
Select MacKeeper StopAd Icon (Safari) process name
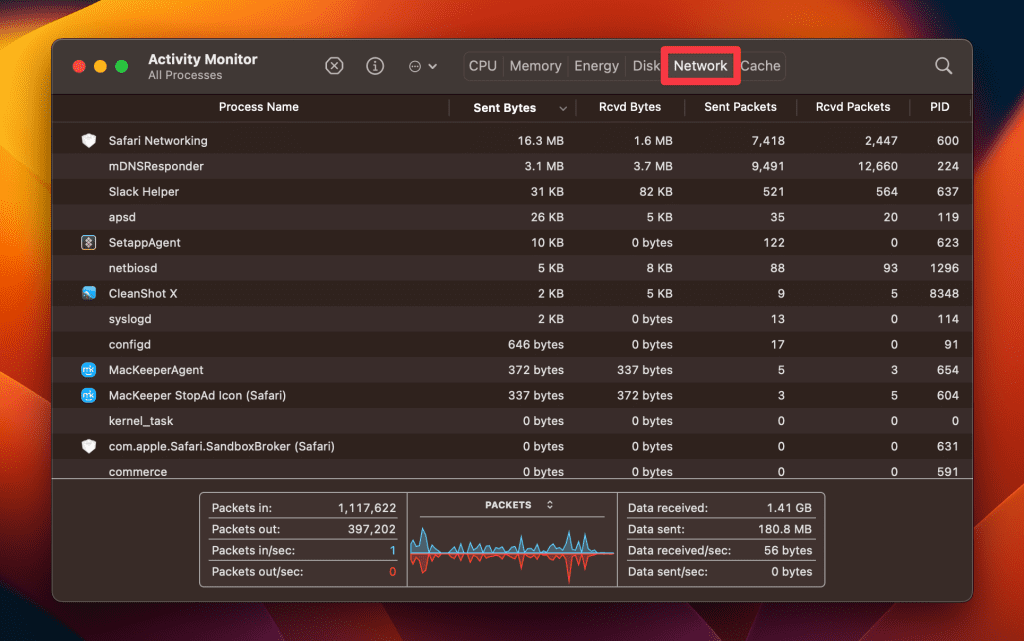pyautogui.click(x=197, y=395)
